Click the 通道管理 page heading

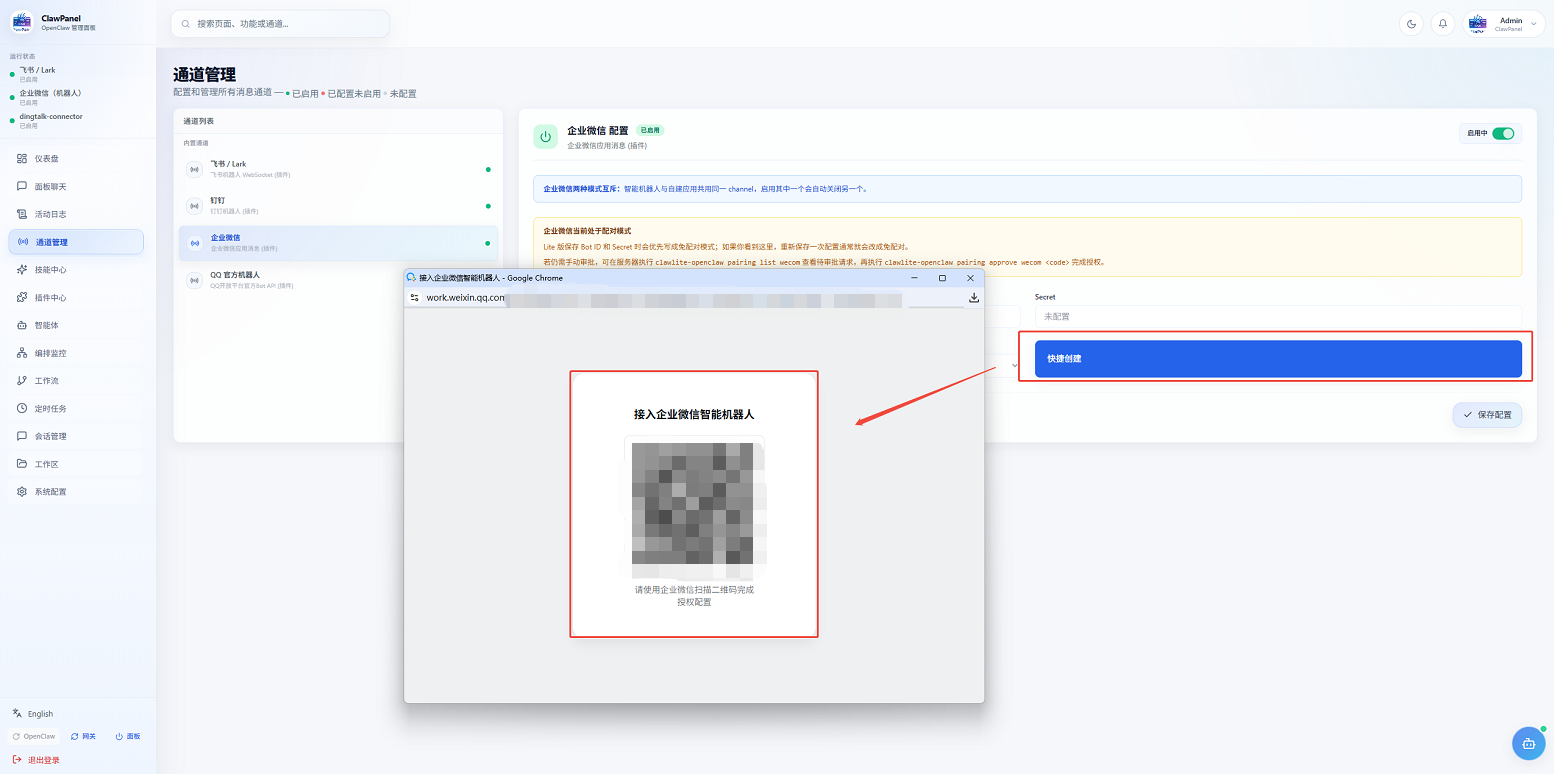pyautogui.click(x=204, y=74)
